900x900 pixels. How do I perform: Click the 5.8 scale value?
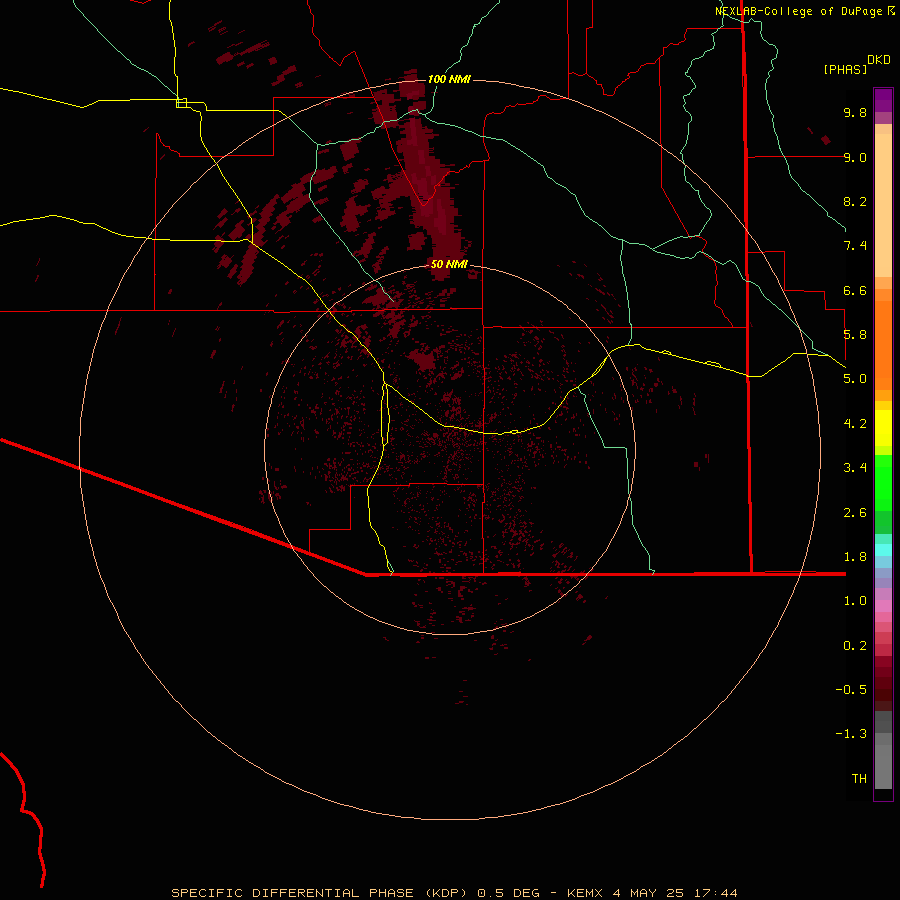pos(855,335)
